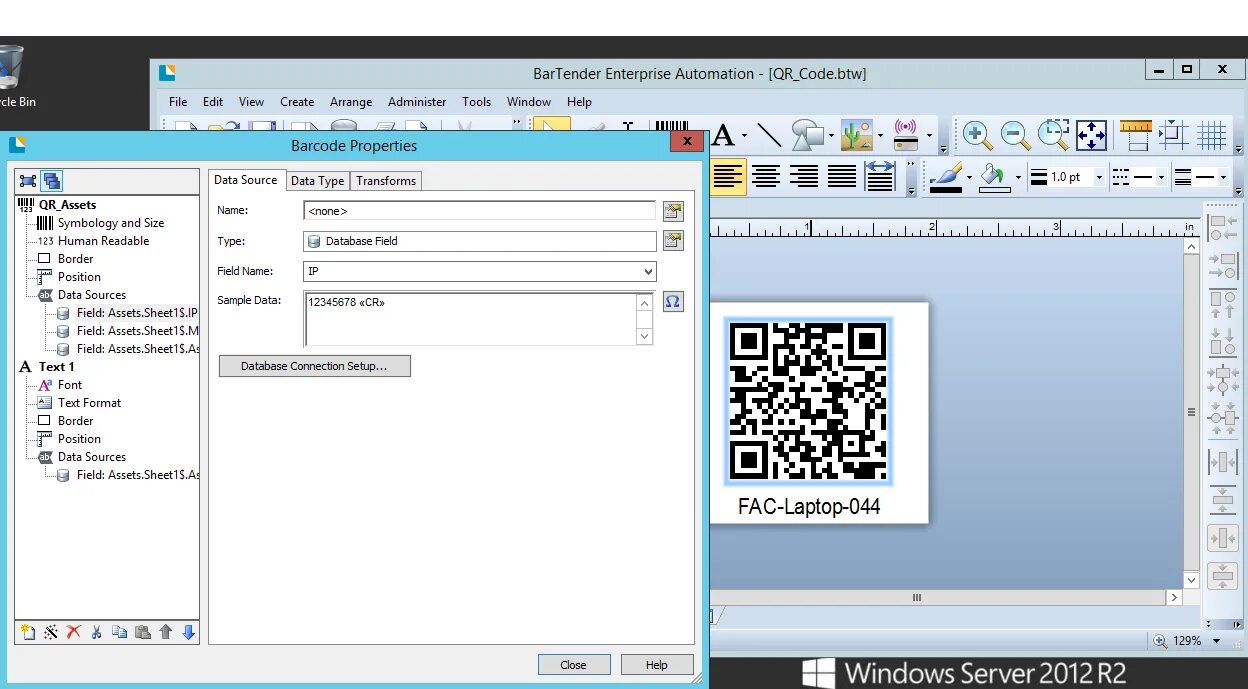Select the RFID encoder tool icon
The height and width of the screenshot is (689, 1248).
[x=906, y=135]
